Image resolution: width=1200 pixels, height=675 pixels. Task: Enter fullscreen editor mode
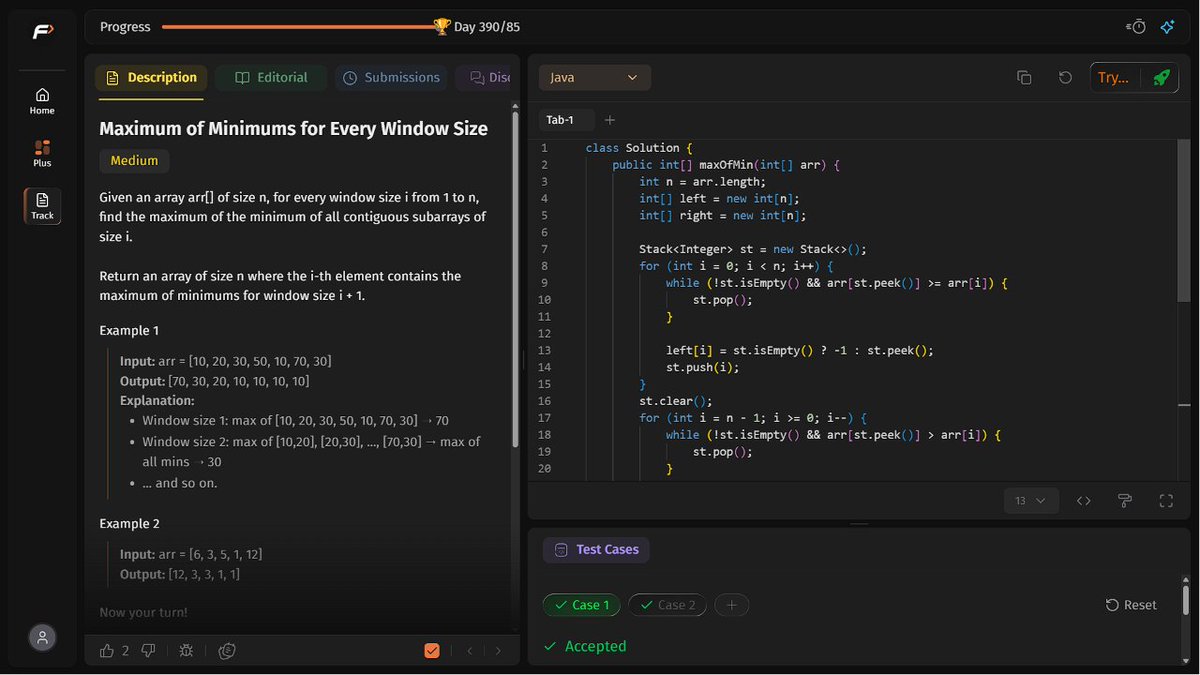[x=1166, y=500]
